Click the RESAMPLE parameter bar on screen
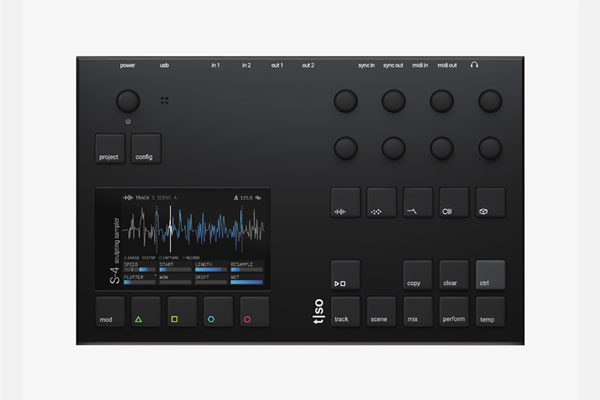Viewport: 600px width, 400px height. [x=247, y=269]
